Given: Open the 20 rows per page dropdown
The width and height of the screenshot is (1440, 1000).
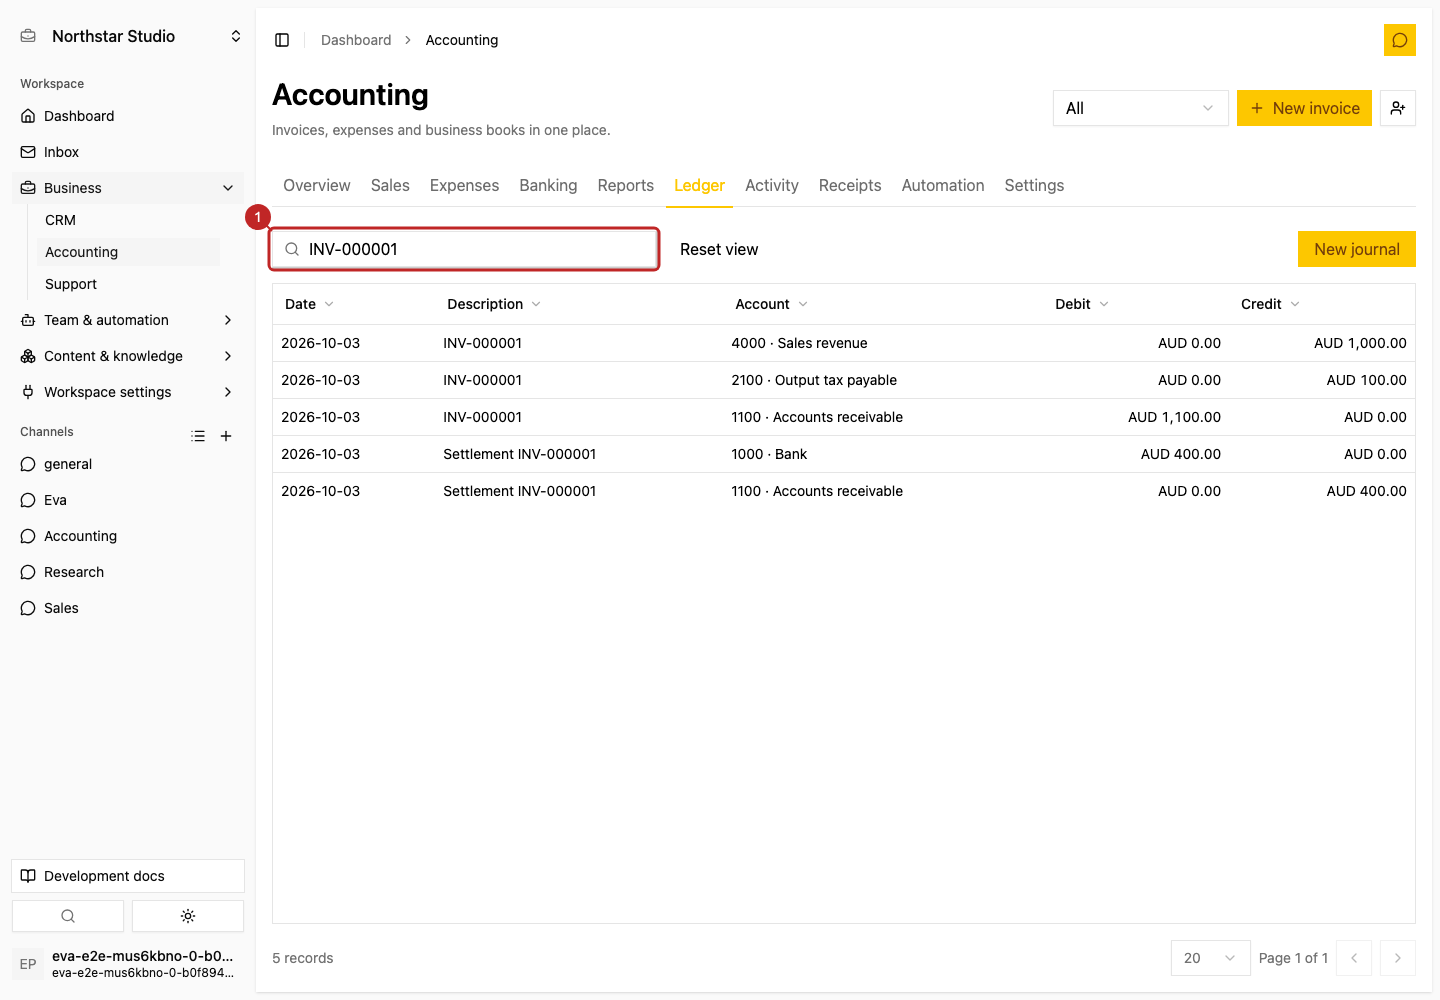Looking at the screenshot, I should coord(1210,958).
